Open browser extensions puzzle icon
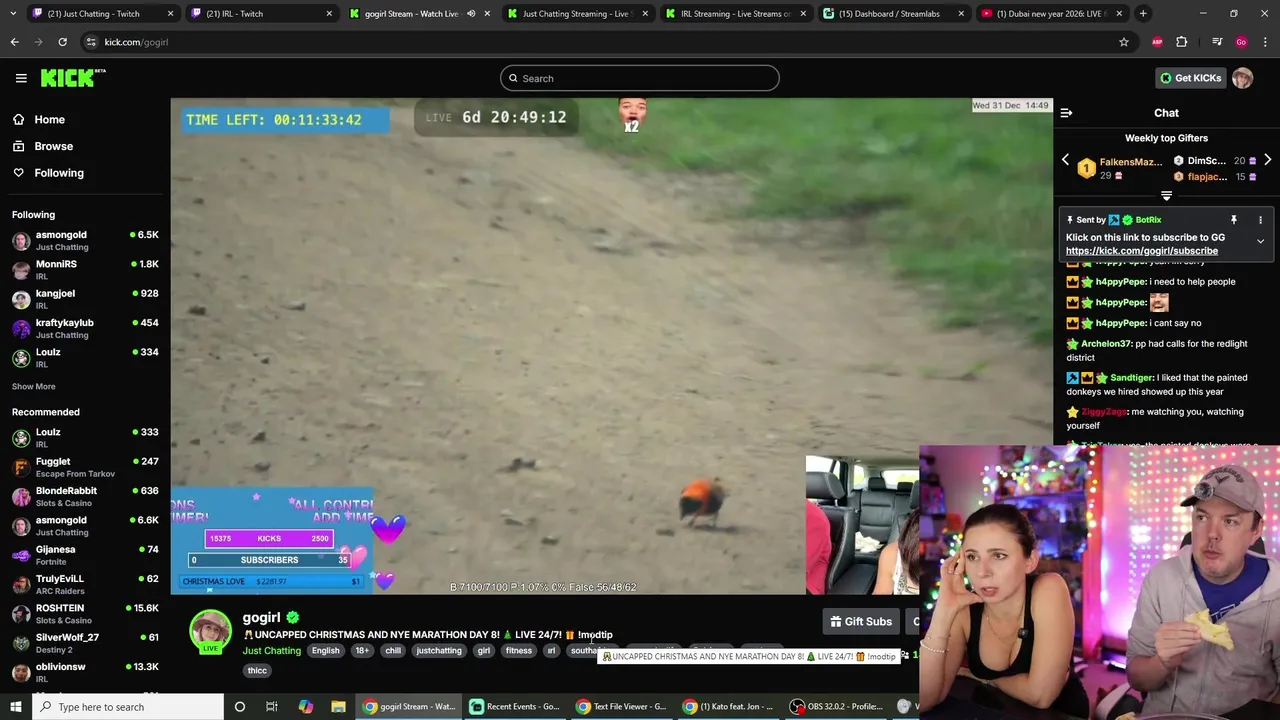The height and width of the screenshot is (720, 1280). 1182,42
